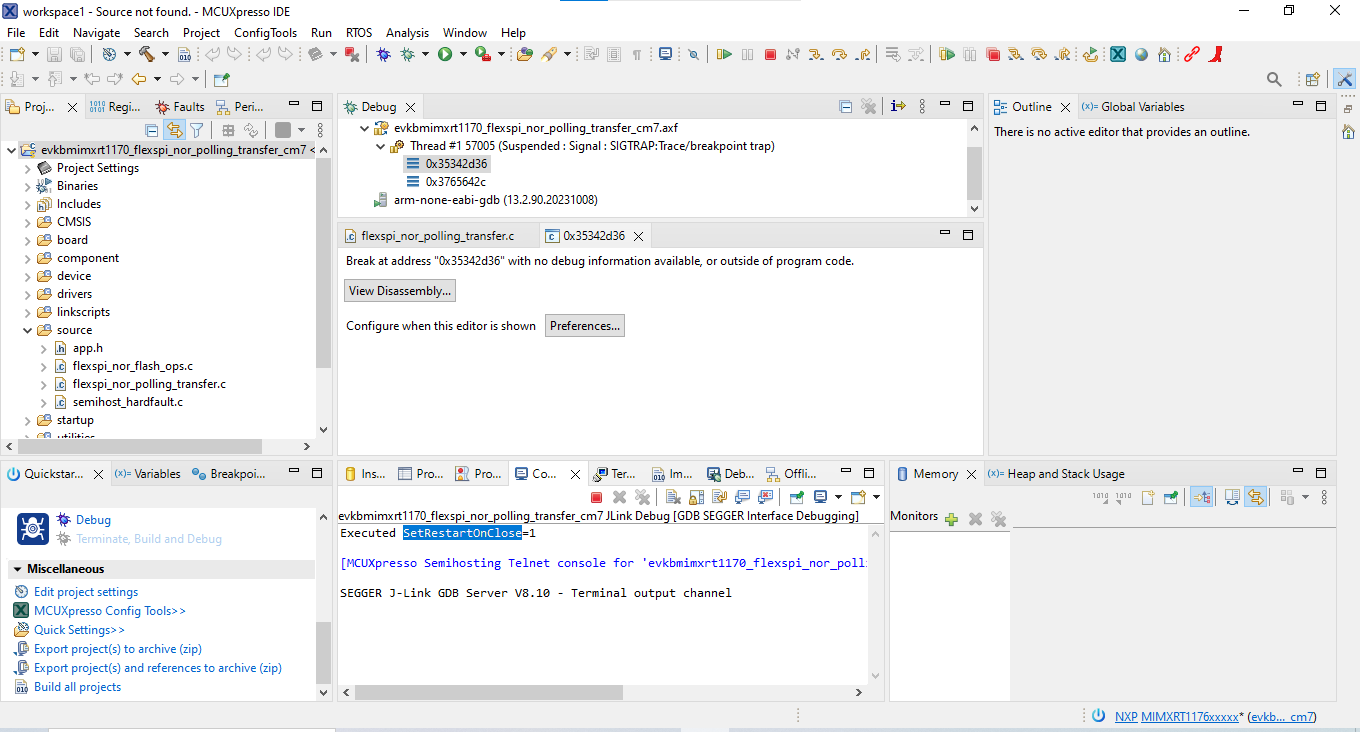The height and width of the screenshot is (732, 1360).
Task: Collapse the source folder
Action: tap(28, 329)
